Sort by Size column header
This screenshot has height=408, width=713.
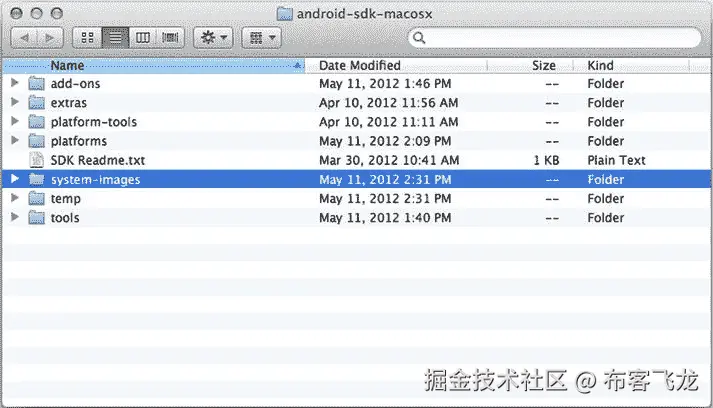tap(530, 65)
